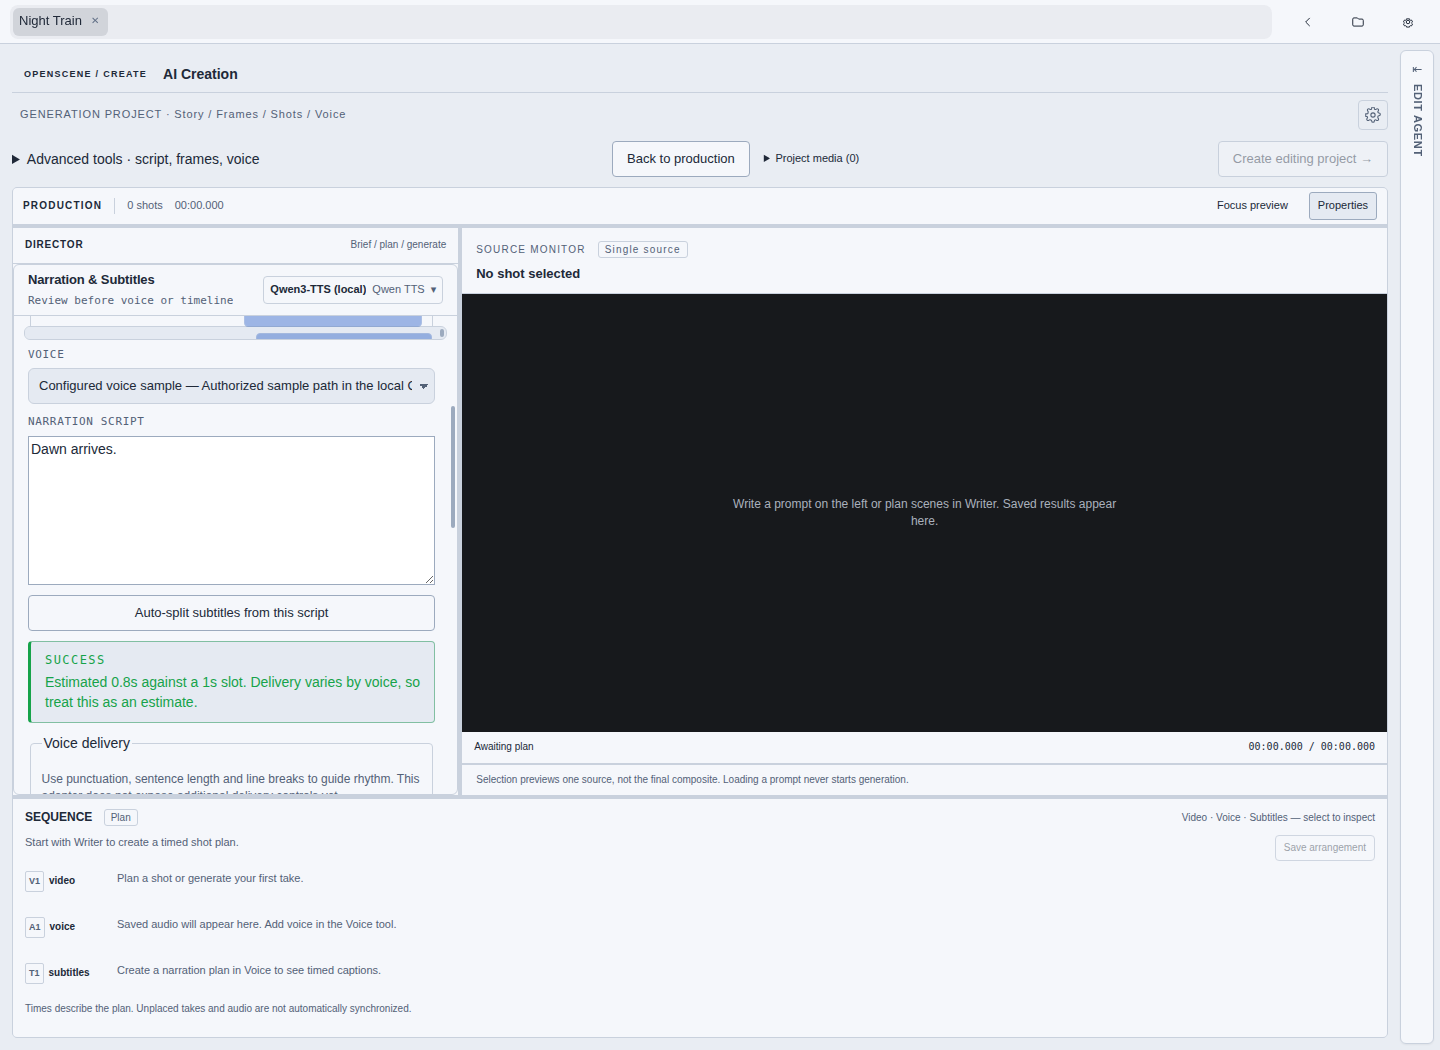Click the Director panel vertical scrollbar
Viewport: 1440px width, 1050px height.
[x=453, y=467]
